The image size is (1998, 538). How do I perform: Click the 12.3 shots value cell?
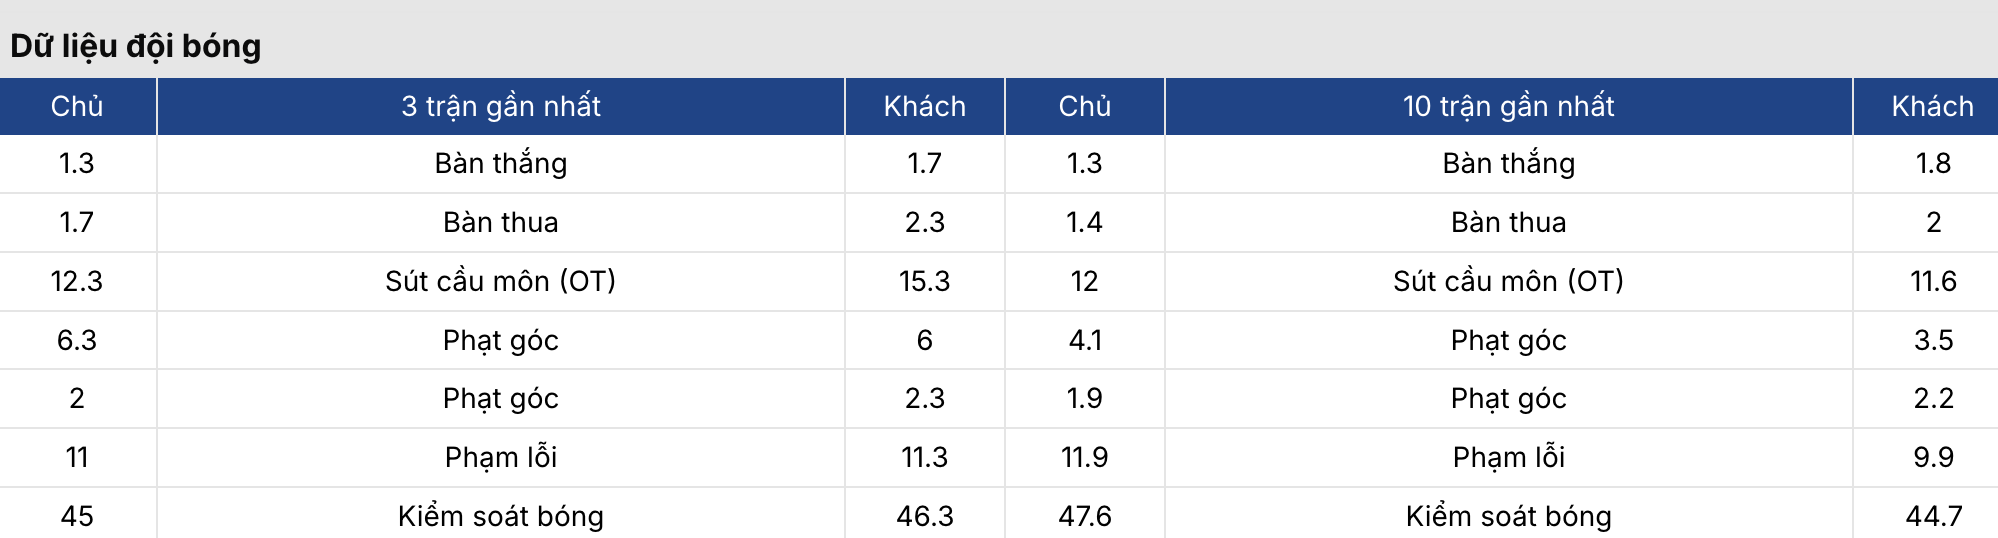click(77, 281)
